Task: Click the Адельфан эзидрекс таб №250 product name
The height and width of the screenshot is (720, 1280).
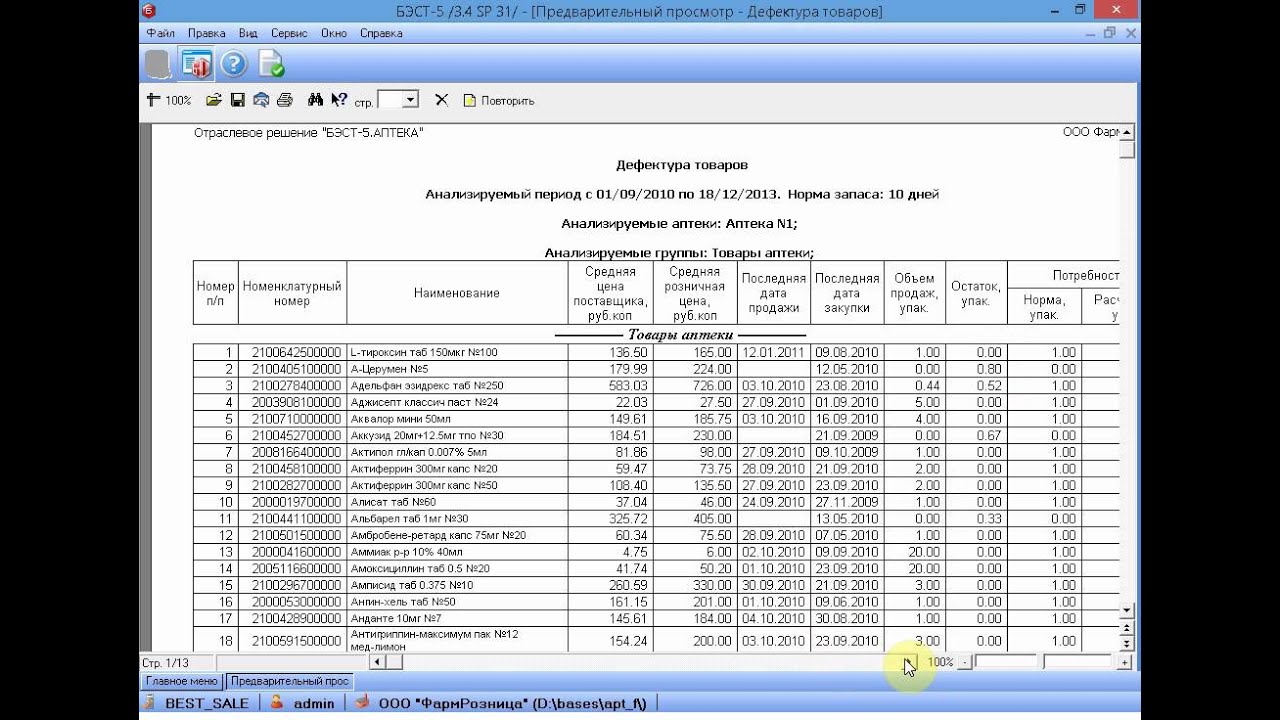Action: click(x=427, y=385)
